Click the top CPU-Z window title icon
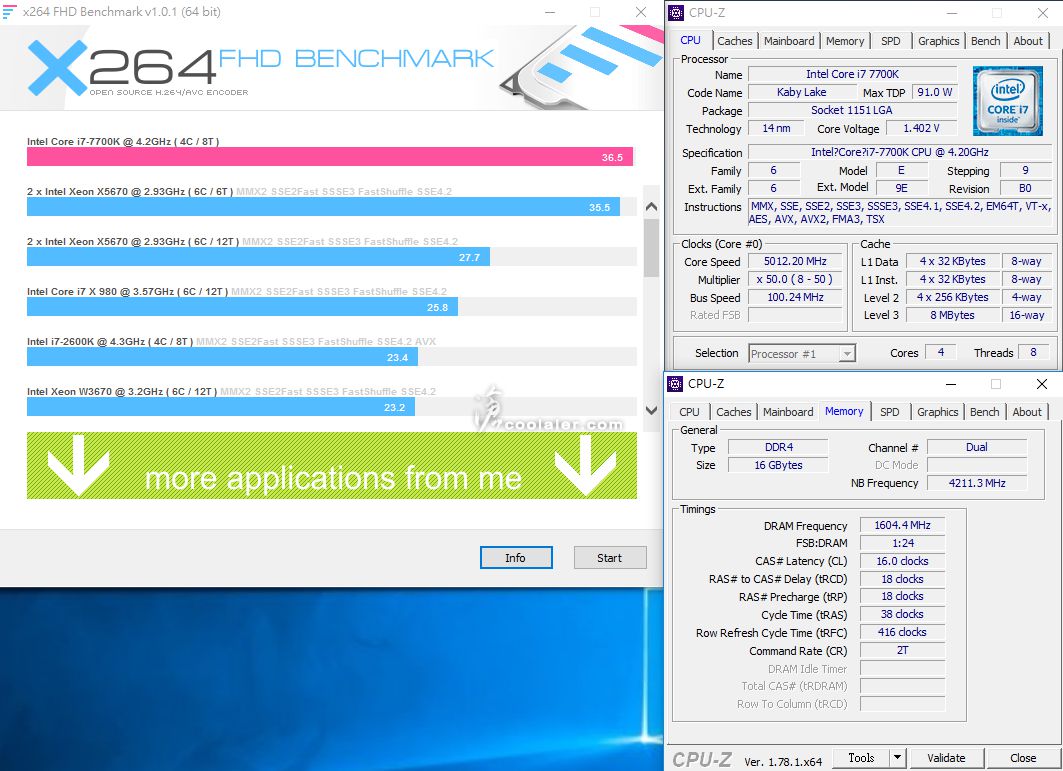 [x=676, y=13]
